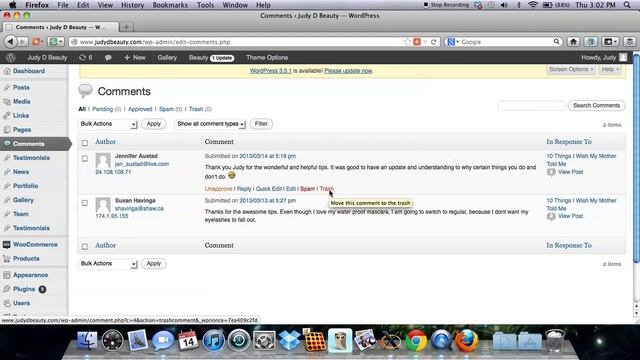Open Calendar icon showing 14 in dock

pos(188,340)
